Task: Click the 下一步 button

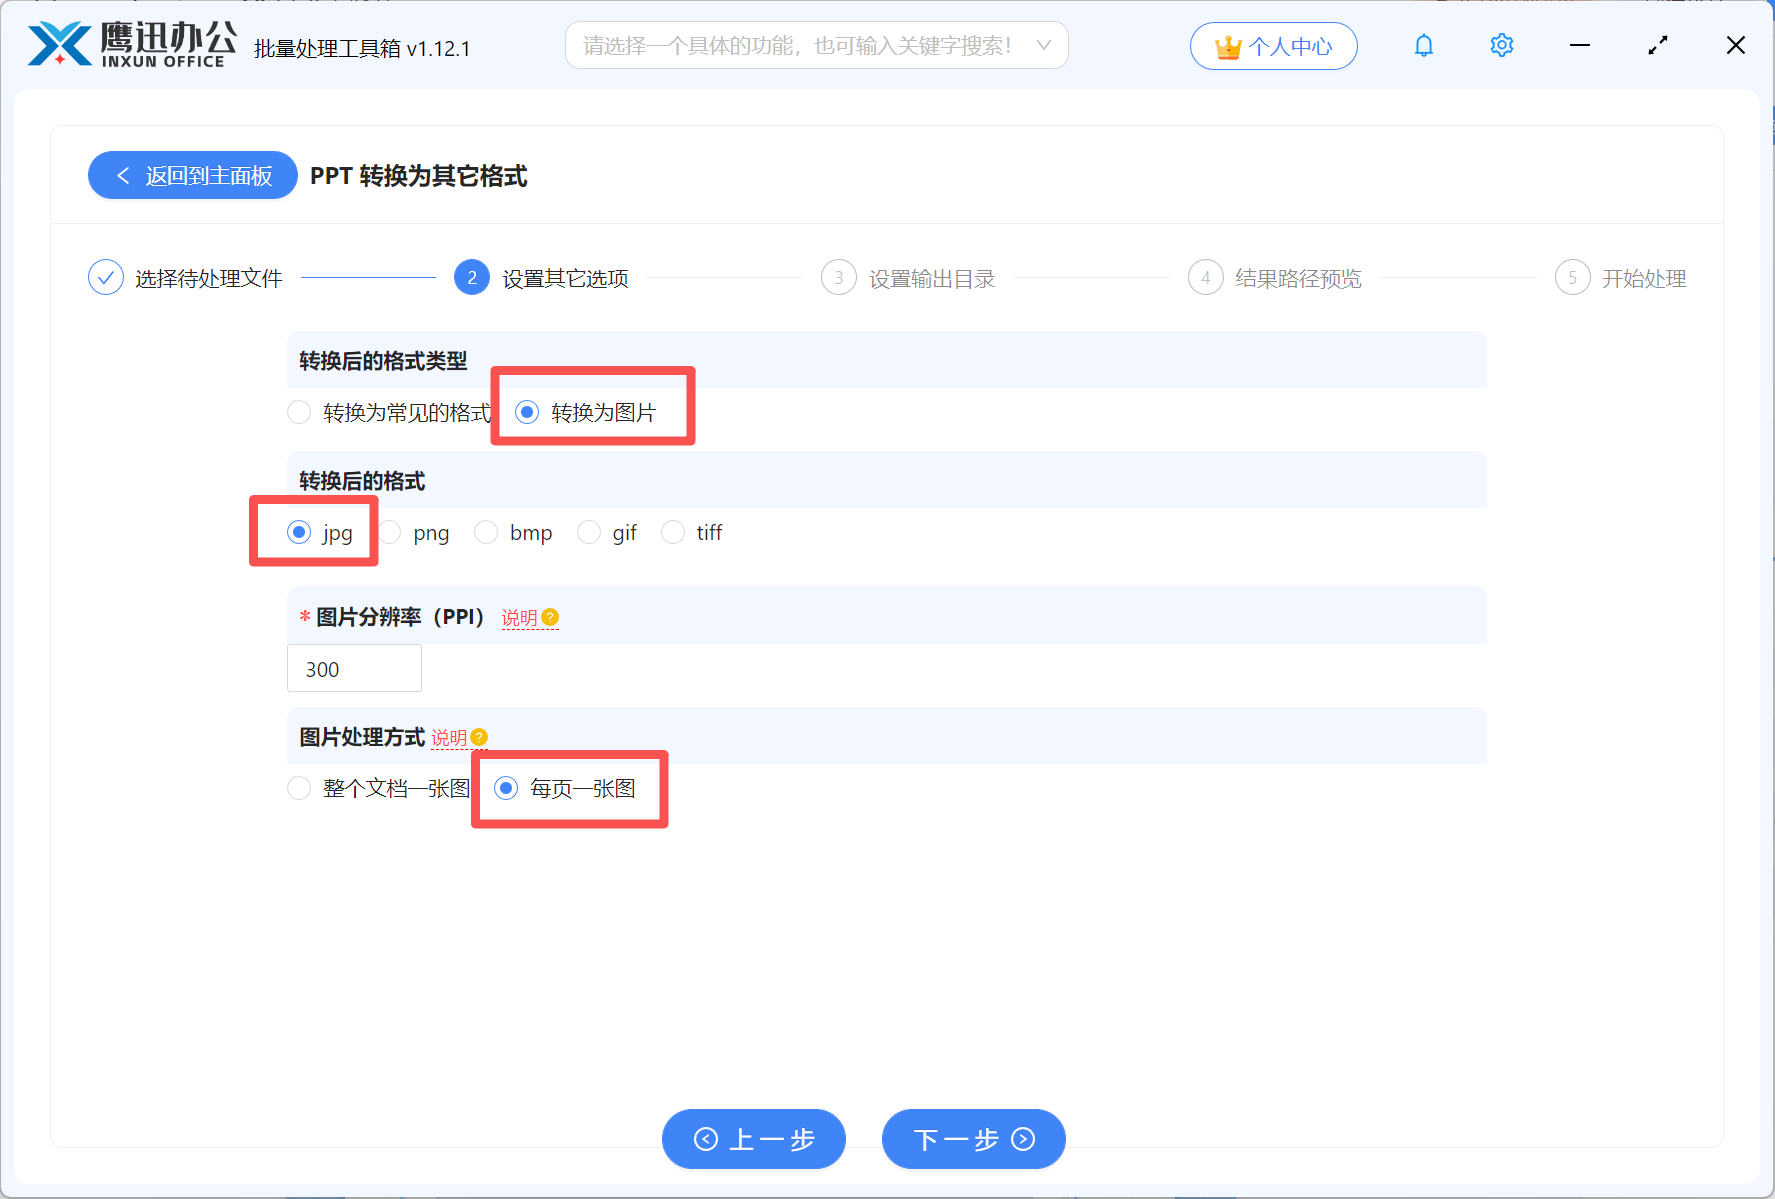Action: [x=972, y=1139]
